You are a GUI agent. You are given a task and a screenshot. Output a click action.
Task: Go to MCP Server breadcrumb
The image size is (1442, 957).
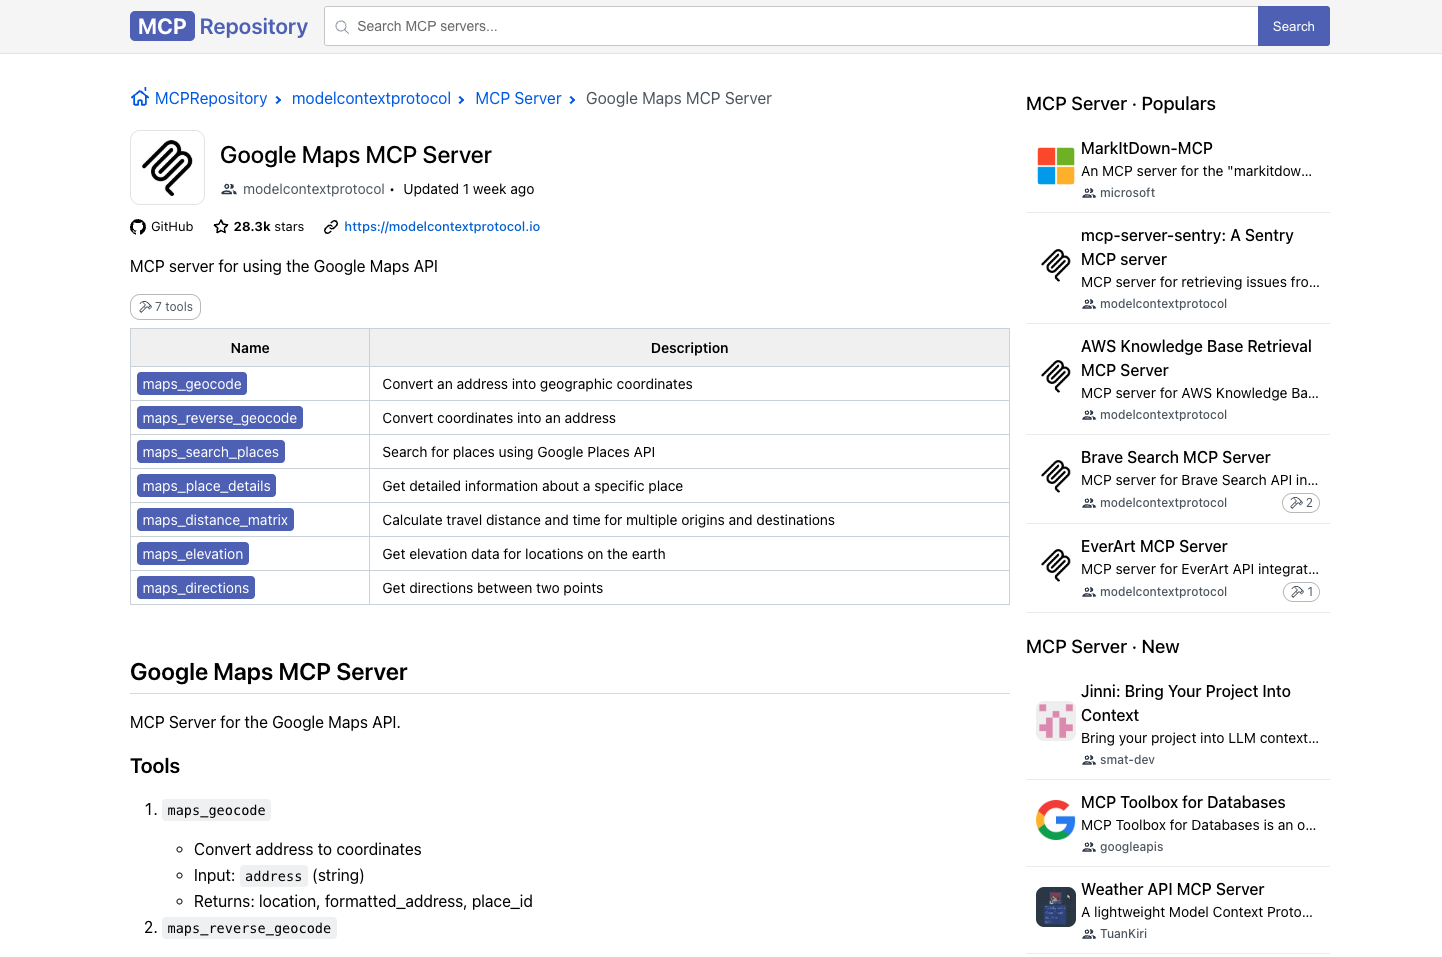(x=518, y=98)
